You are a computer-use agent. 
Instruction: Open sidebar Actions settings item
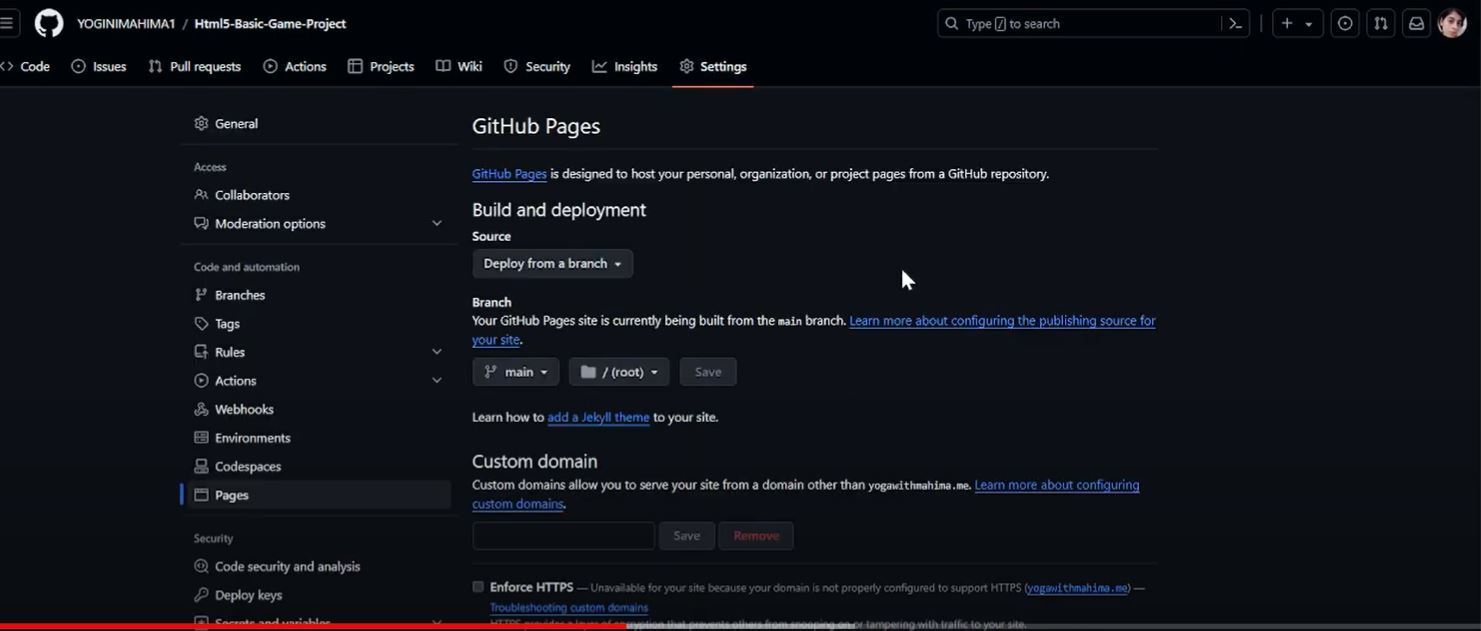pyautogui.click(x=235, y=381)
